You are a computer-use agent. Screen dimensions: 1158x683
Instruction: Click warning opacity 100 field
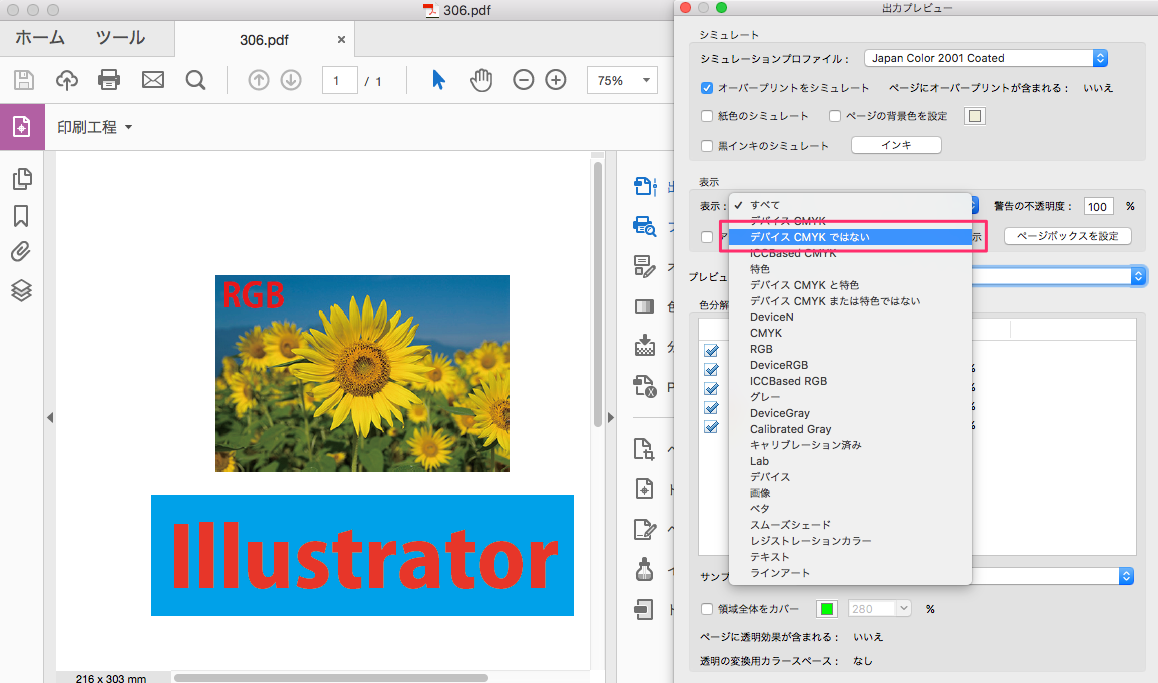click(x=1097, y=207)
